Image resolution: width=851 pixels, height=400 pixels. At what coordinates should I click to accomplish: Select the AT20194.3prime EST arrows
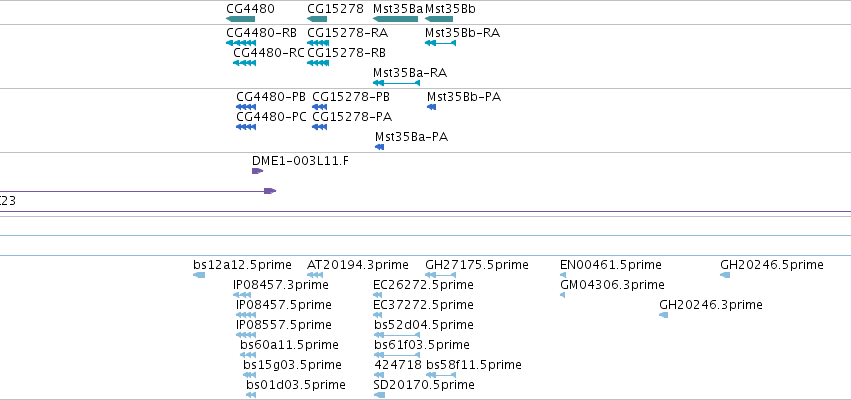[315, 275]
